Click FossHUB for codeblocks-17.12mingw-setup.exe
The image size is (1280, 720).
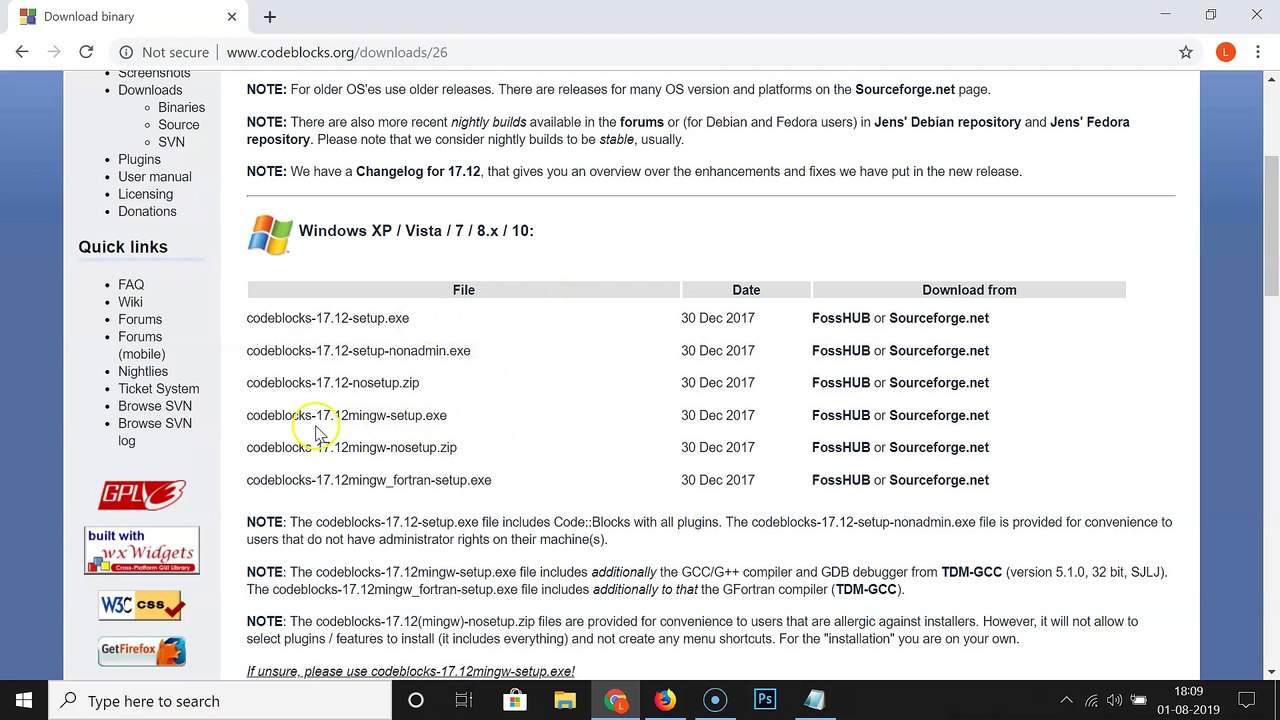pyautogui.click(x=841, y=415)
